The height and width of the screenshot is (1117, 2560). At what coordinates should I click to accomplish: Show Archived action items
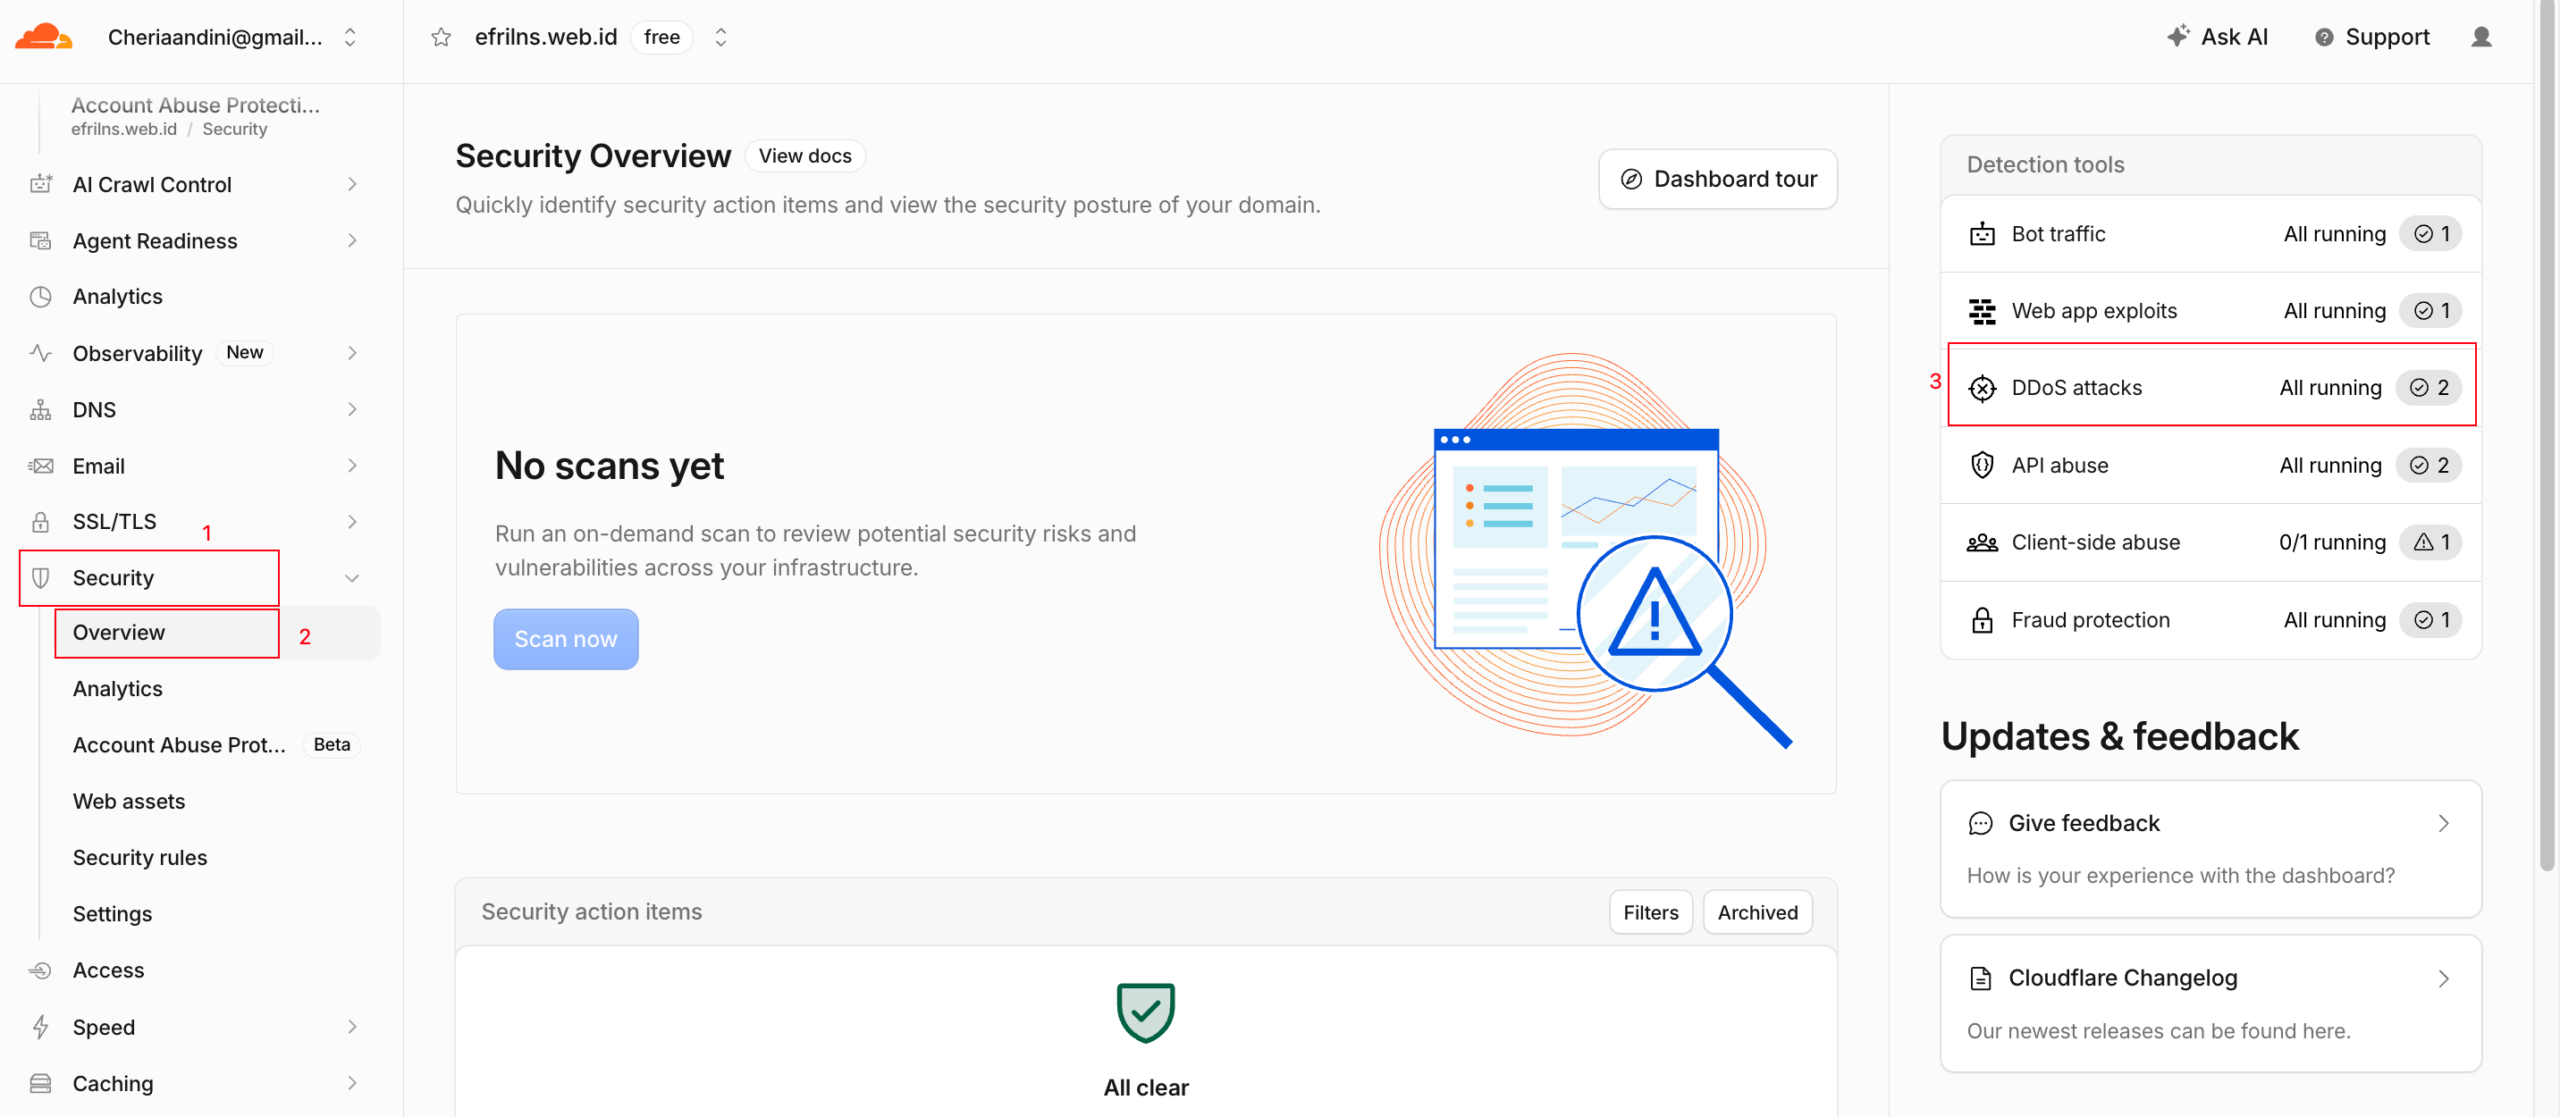click(1757, 912)
